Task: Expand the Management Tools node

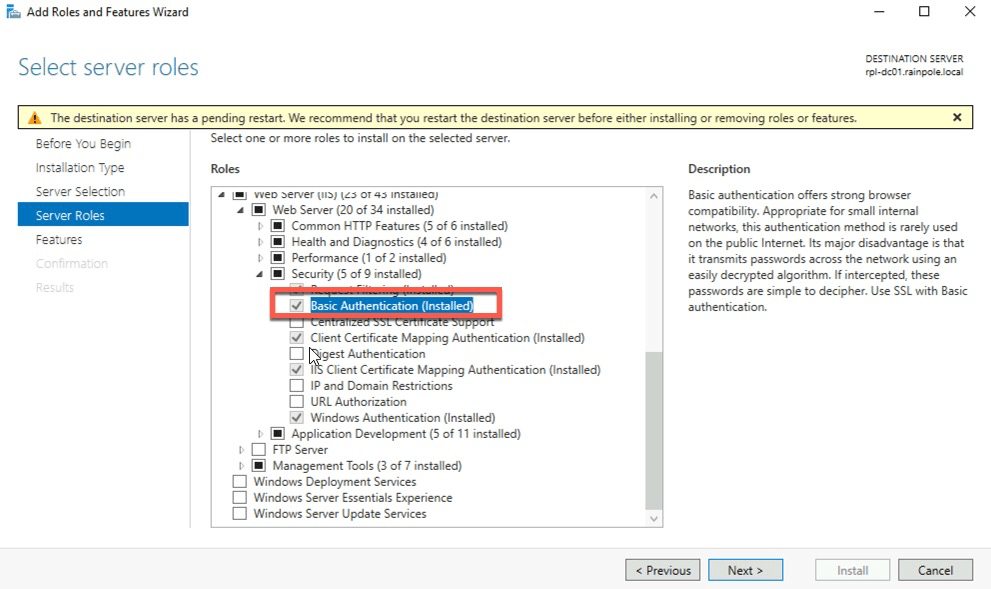Action: [241, 466]
